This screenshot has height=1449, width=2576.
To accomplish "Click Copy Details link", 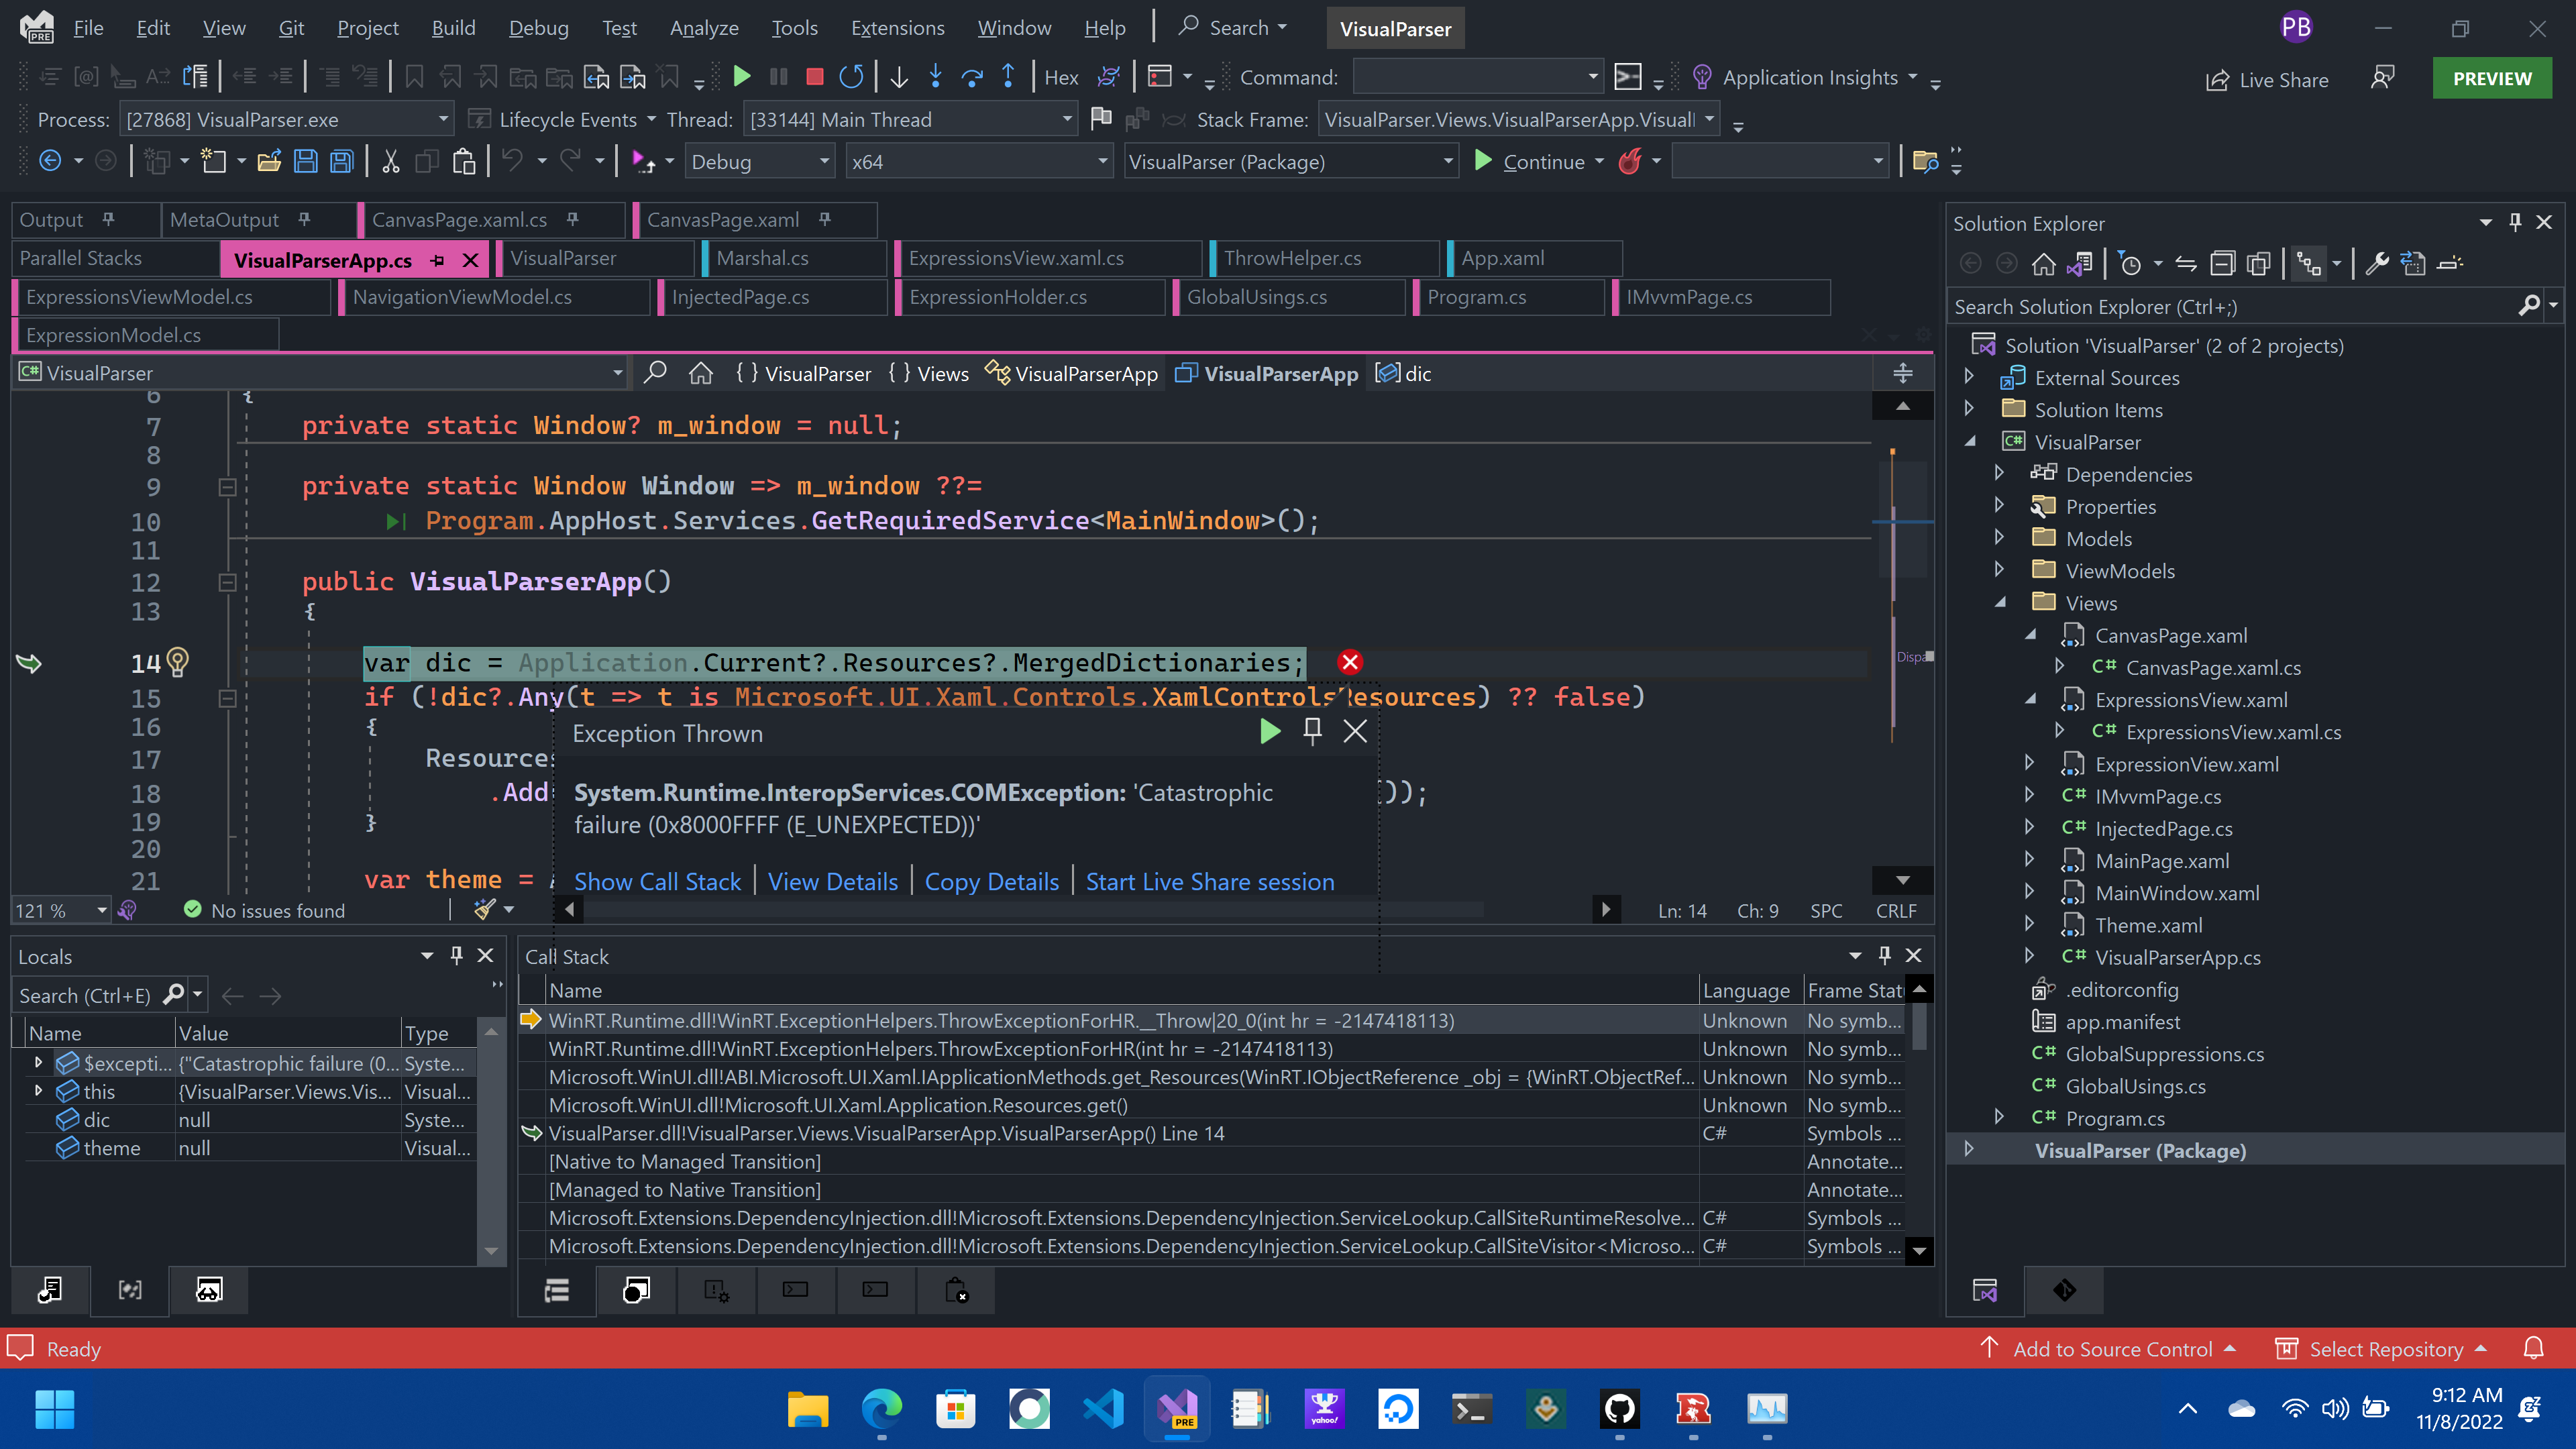I will (x=991, y=881).
